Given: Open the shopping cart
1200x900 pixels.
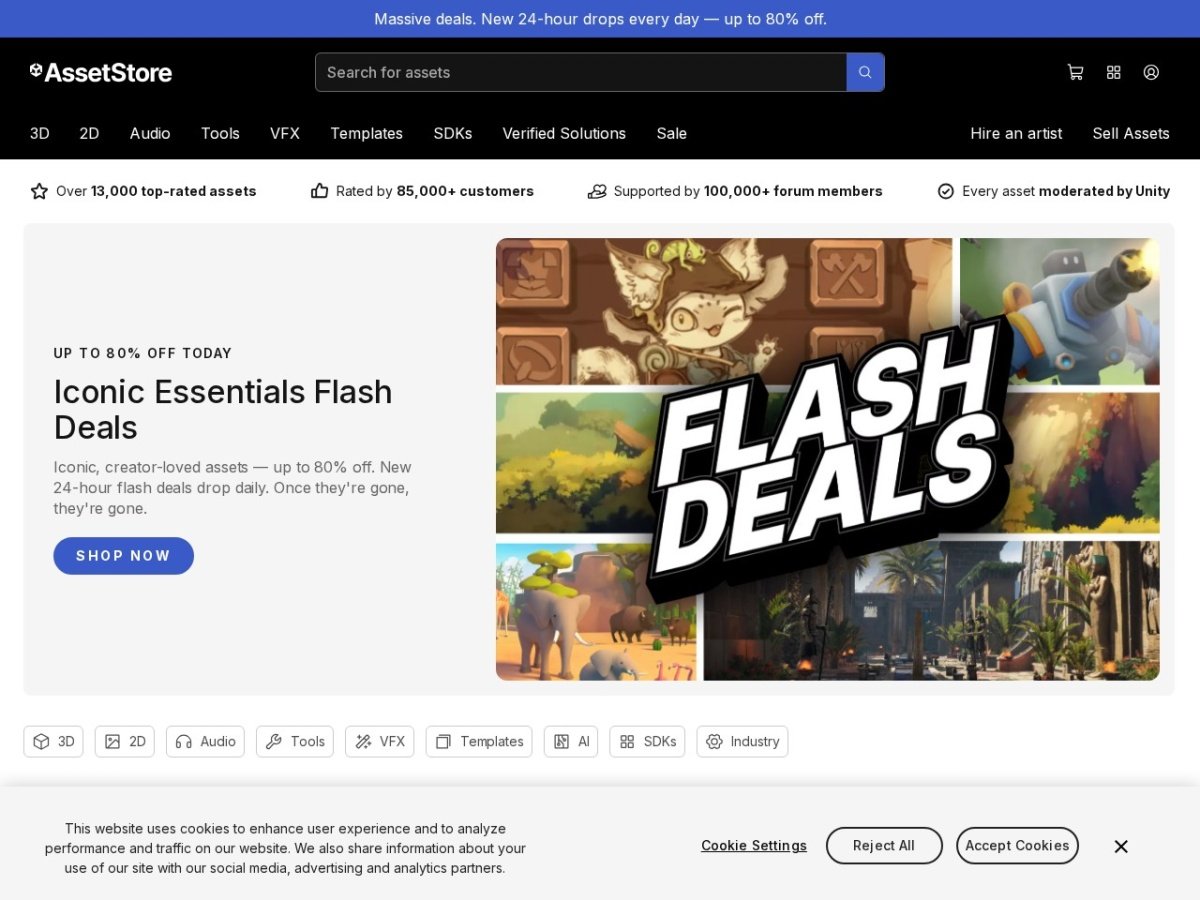Looking at the screenshot, I should click(x=1075, y=72).
